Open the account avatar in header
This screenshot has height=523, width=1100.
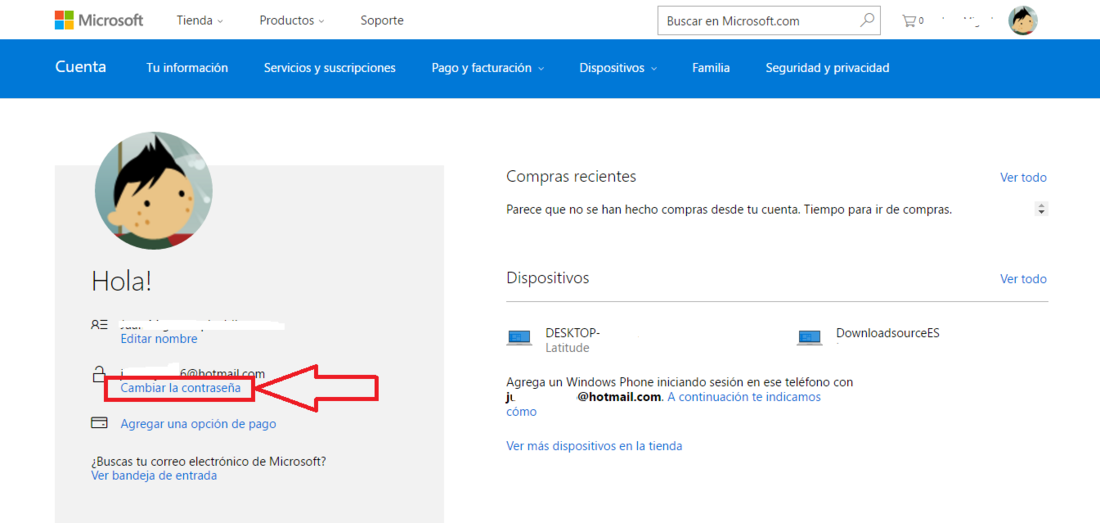point(1022,21)
